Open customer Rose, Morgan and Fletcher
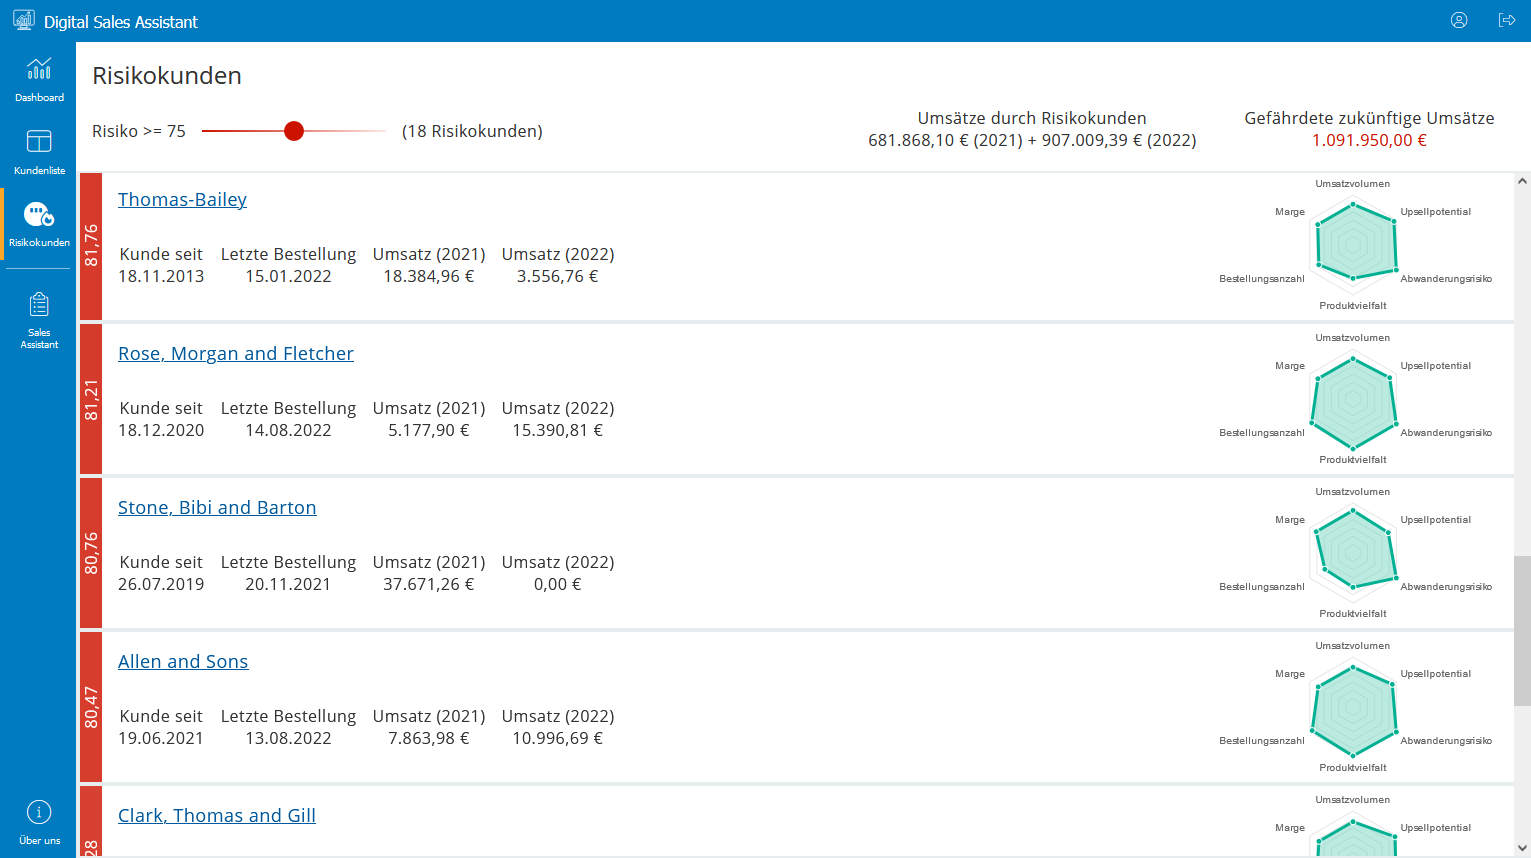Viewport: 1531px width, 858px height. click(x=236, y=353)
